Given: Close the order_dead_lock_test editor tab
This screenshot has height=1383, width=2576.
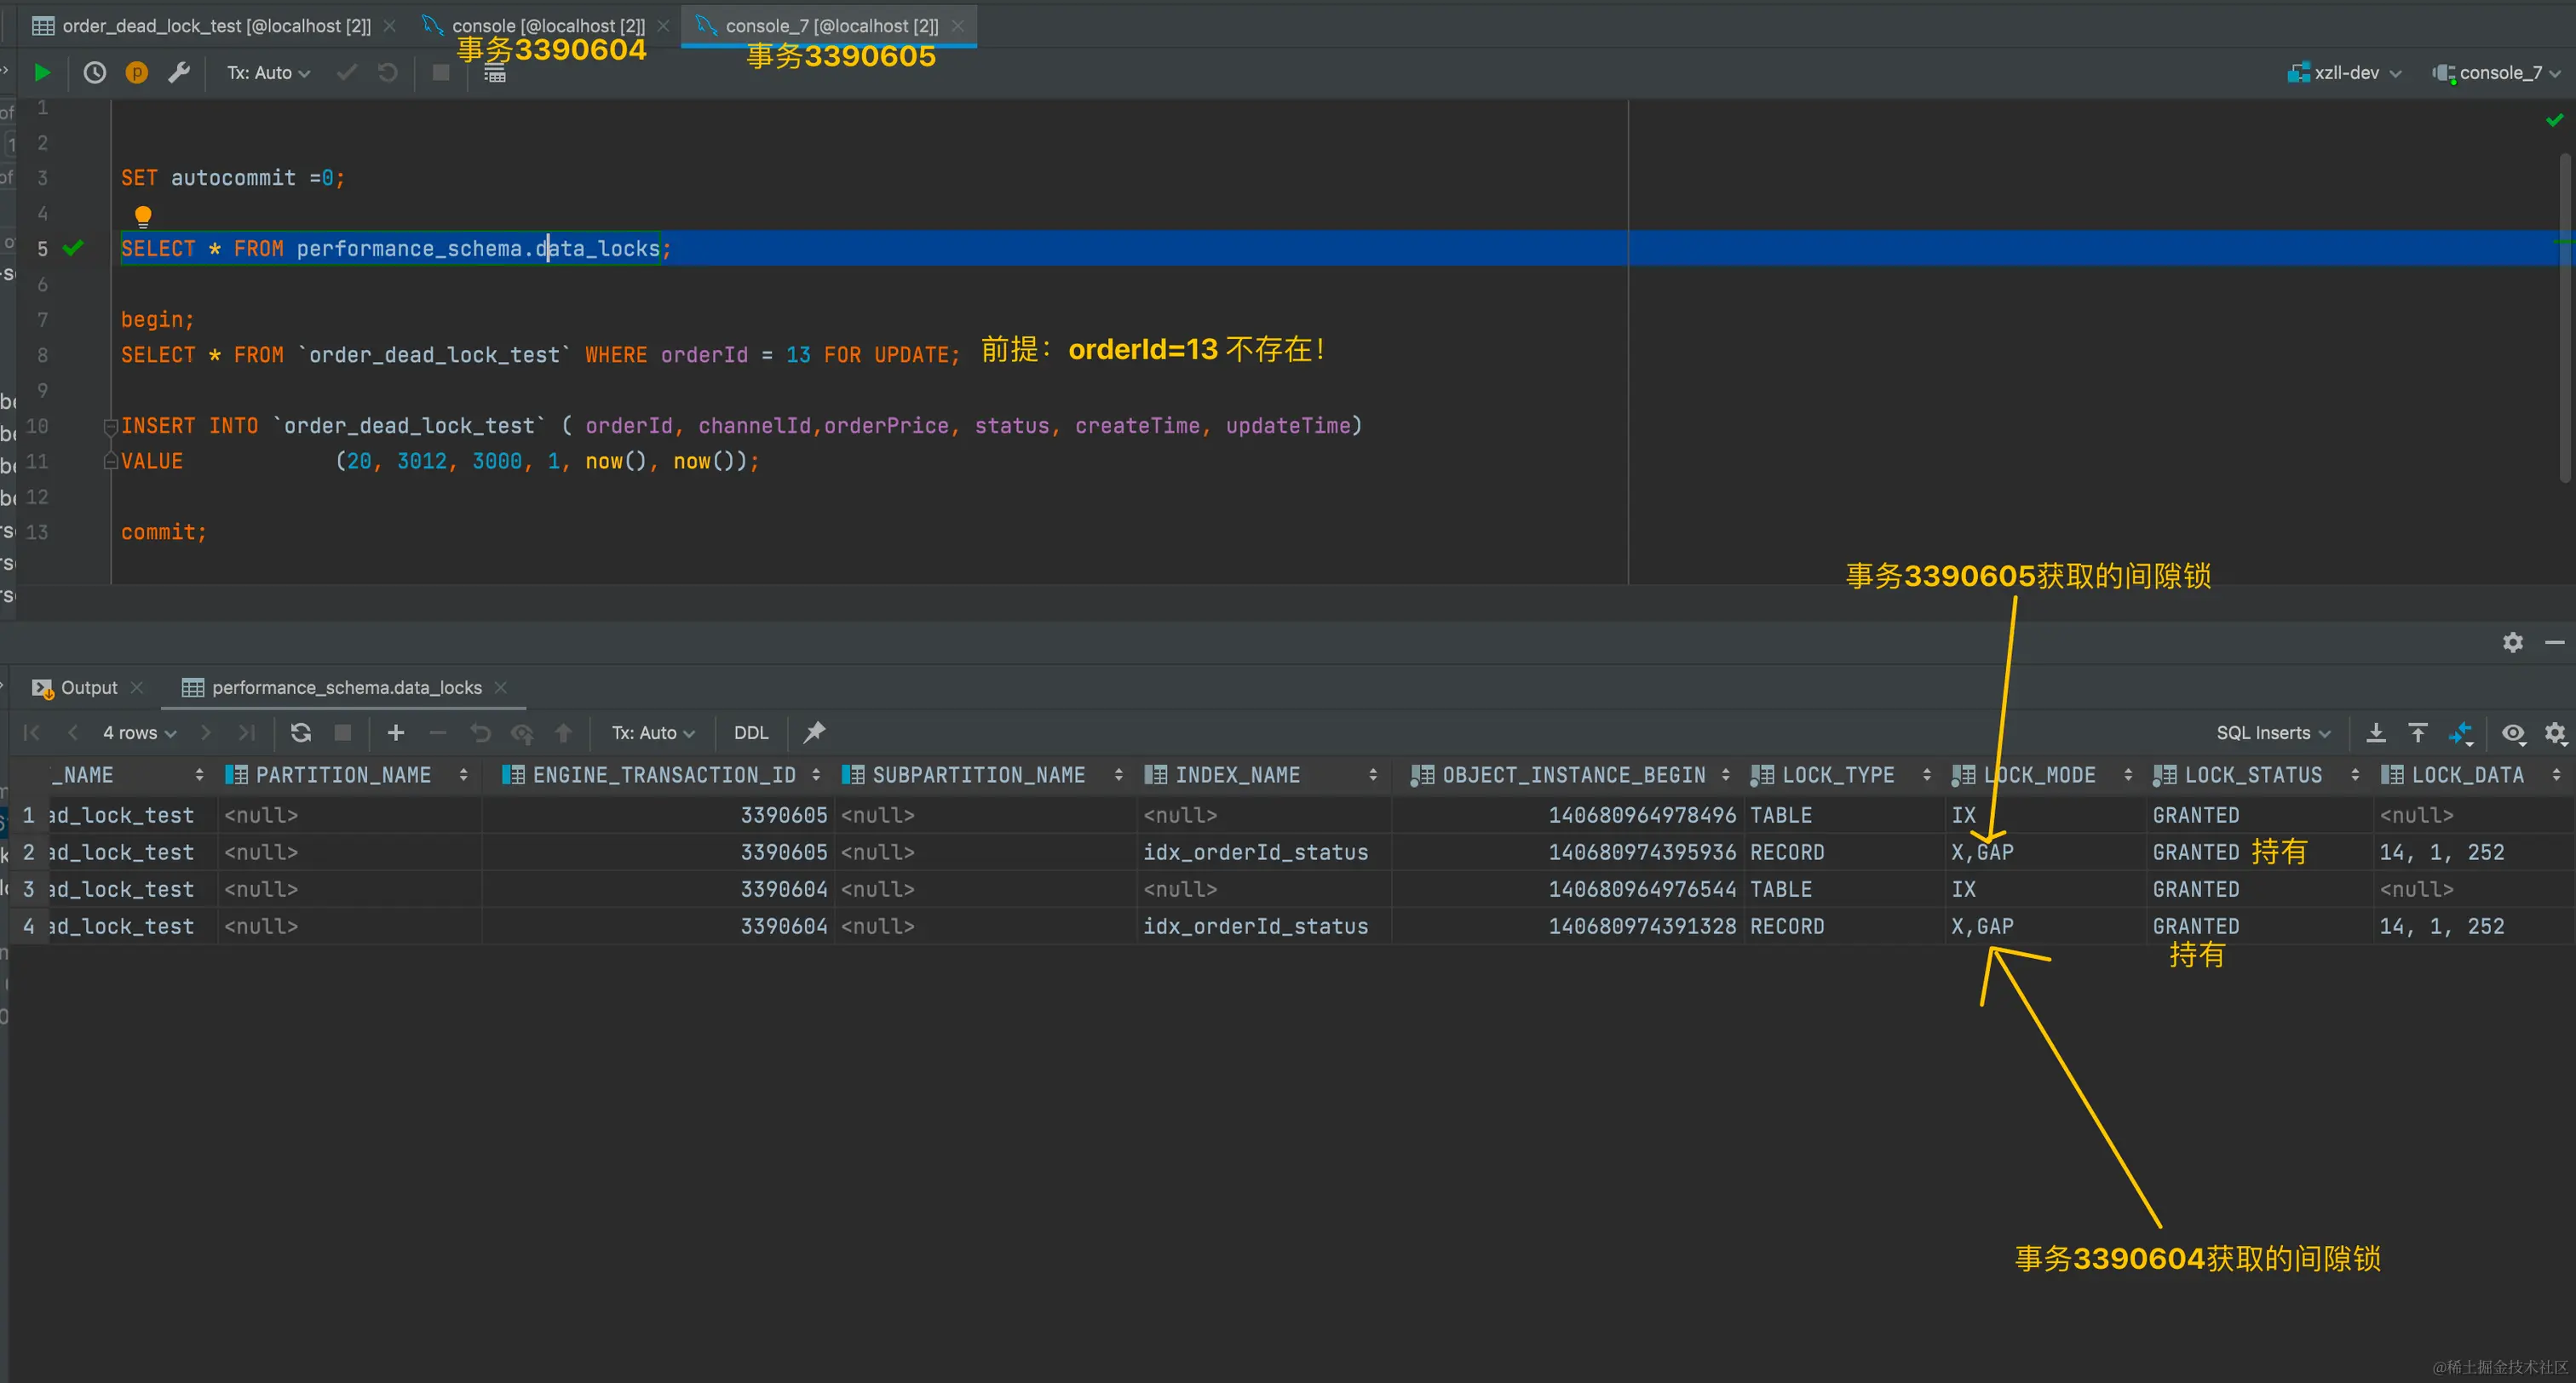Looking at the screenshot, I should (390, 26).
